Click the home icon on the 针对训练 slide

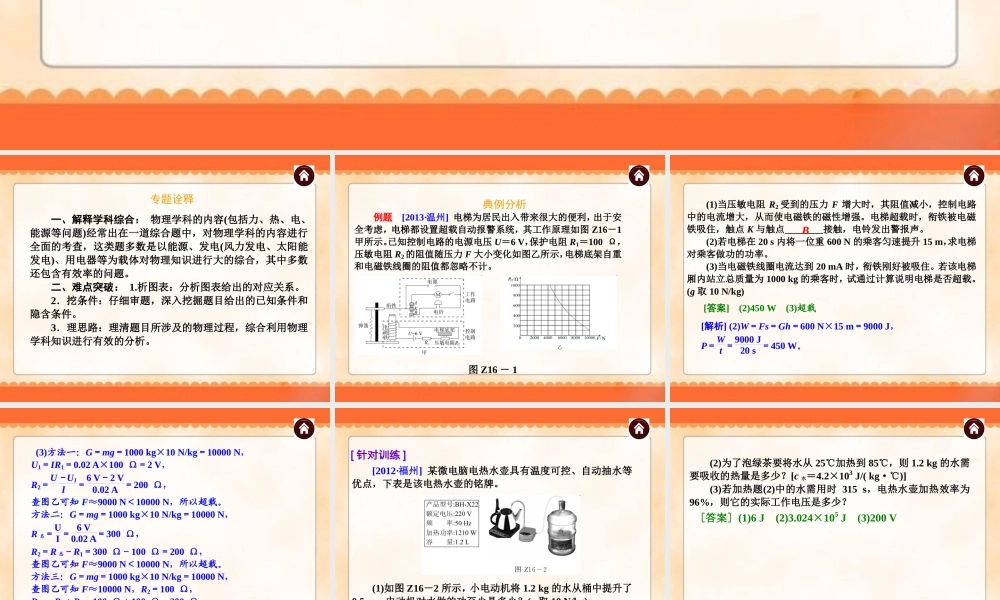[x=639, y=427]
